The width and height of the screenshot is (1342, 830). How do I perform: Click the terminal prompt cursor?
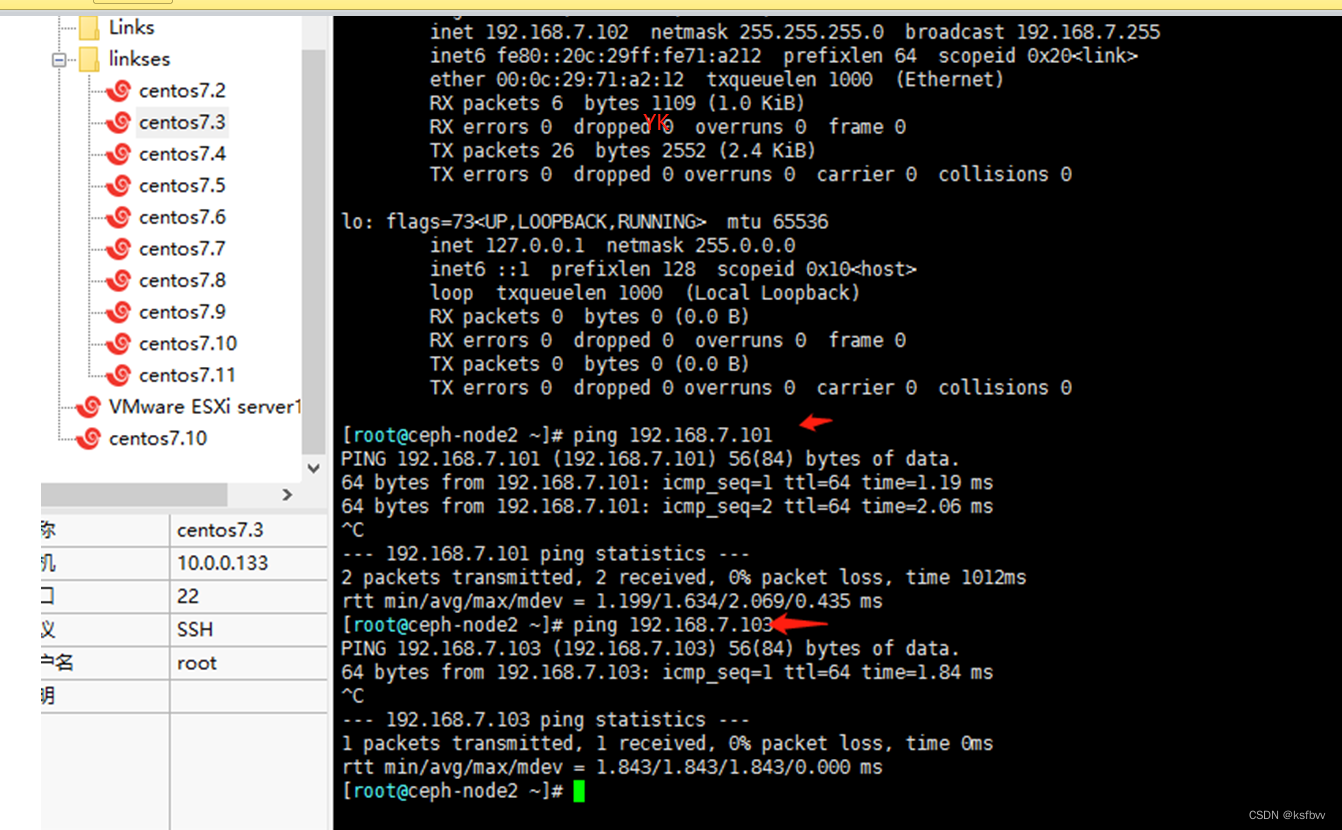(579, 792)
